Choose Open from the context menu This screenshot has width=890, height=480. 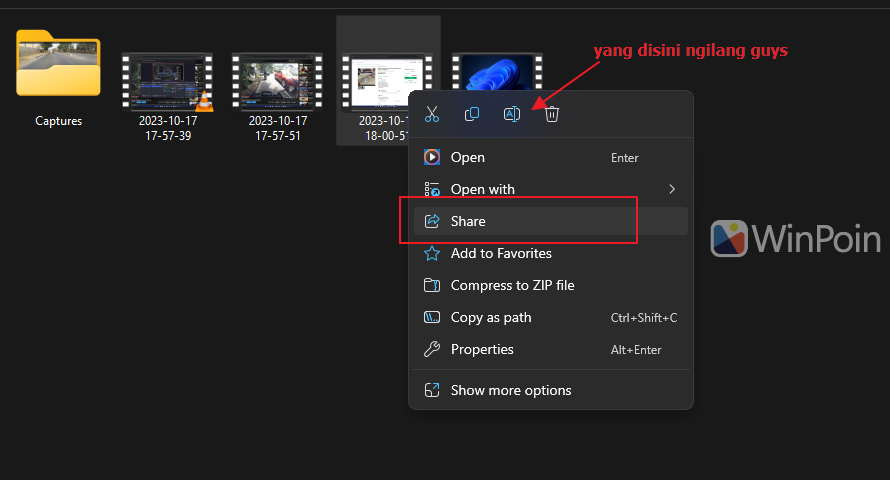(x=467, y=157)
